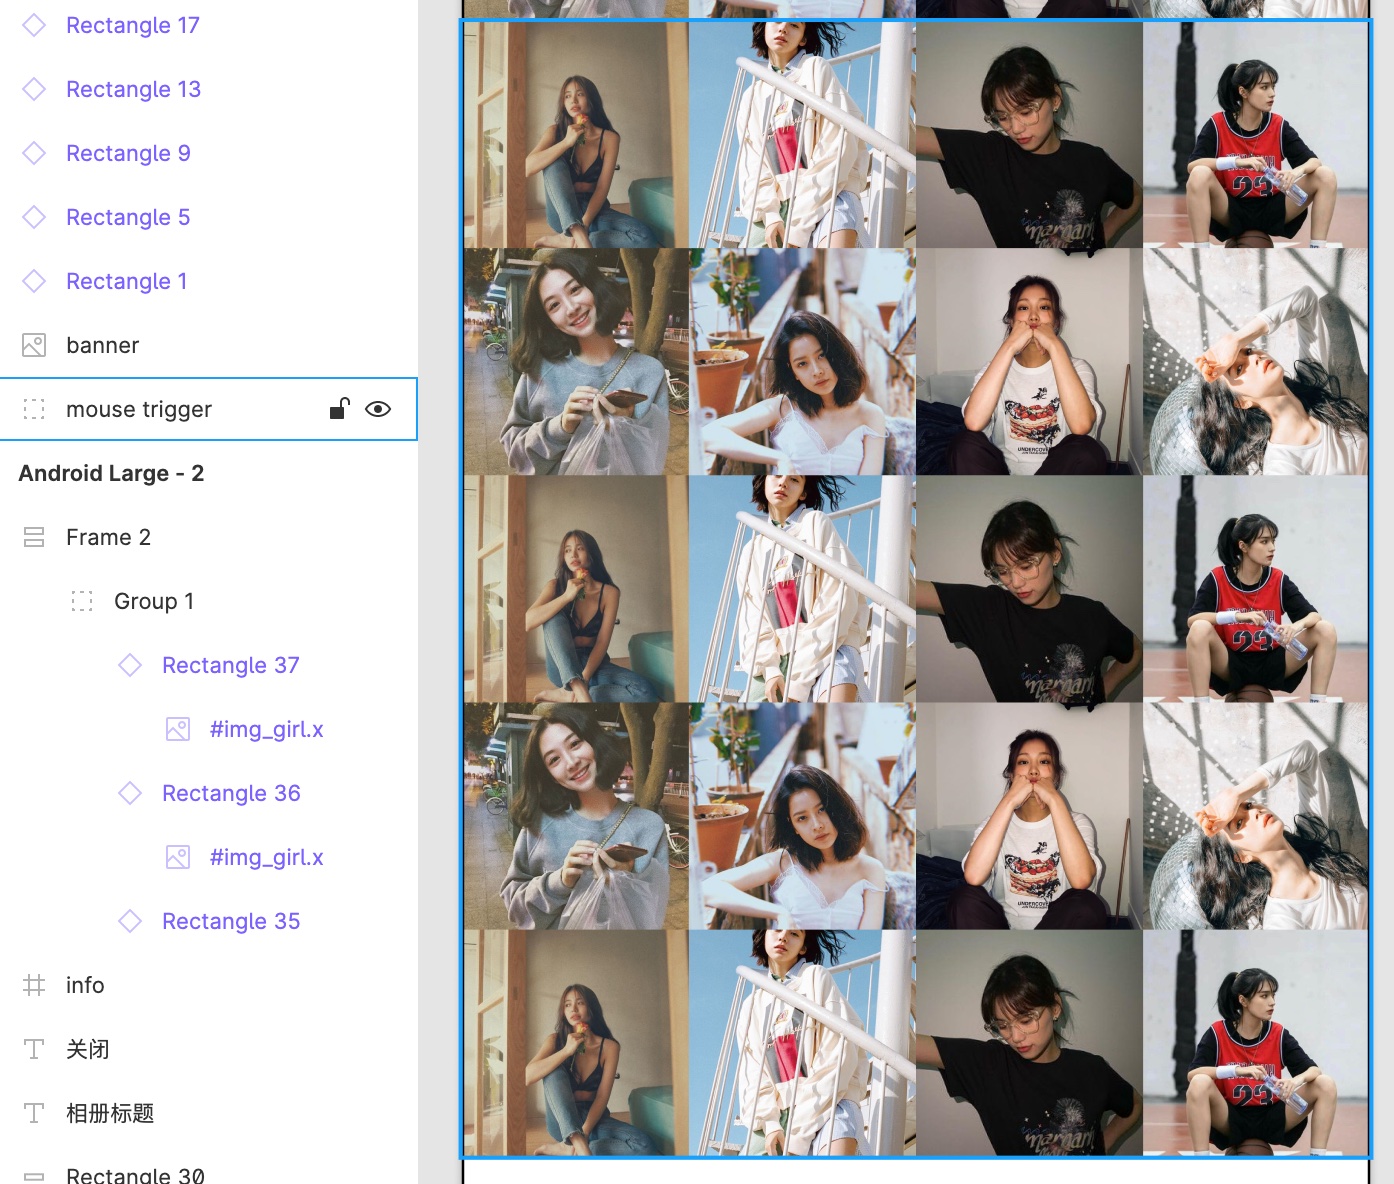Click the diamond icon beside Rectangle 36
The height and width of the screenshot is (1184, 1394).
[x=130, y=793]
